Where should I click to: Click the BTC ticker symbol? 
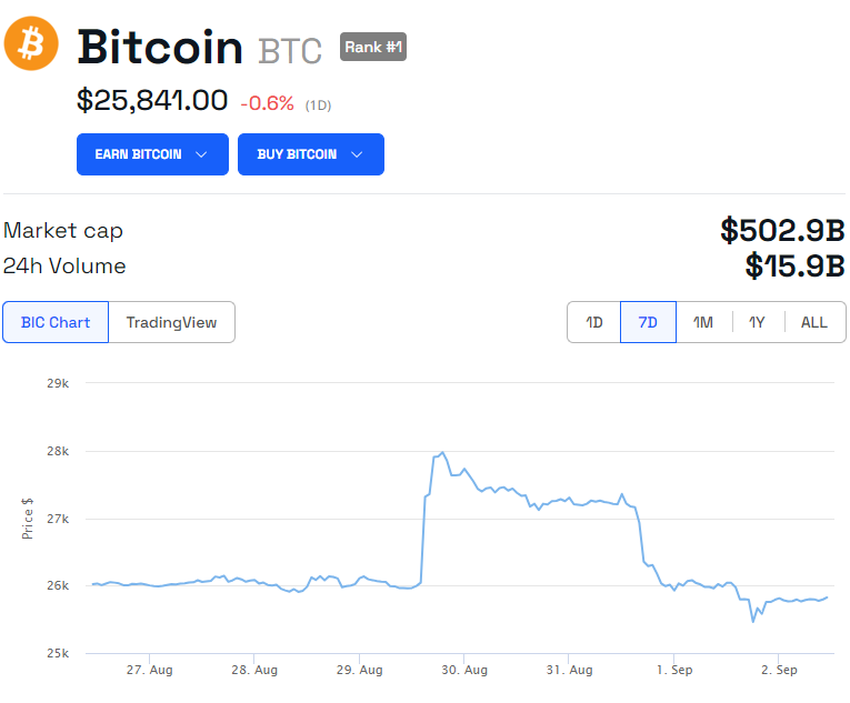point(288,49)
